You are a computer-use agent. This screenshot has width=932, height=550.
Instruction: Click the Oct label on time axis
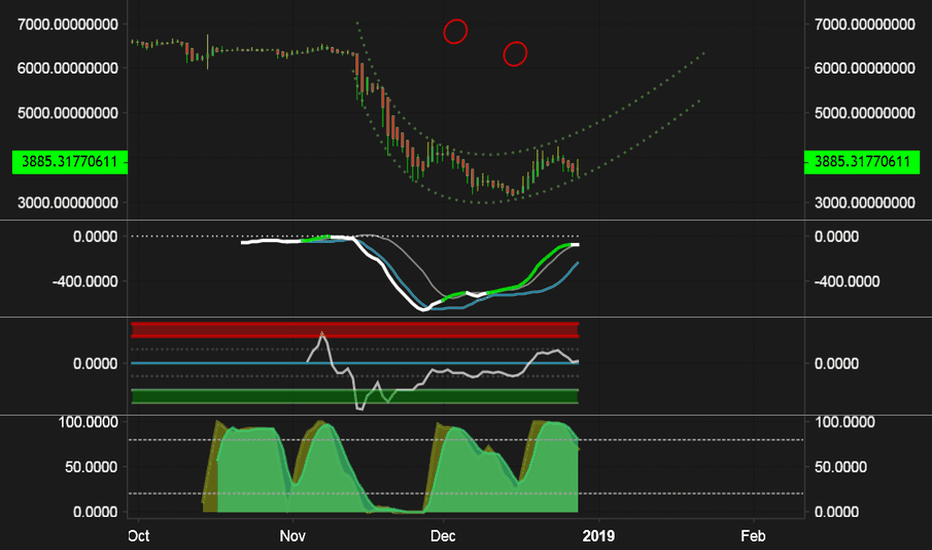pos(138,536)
